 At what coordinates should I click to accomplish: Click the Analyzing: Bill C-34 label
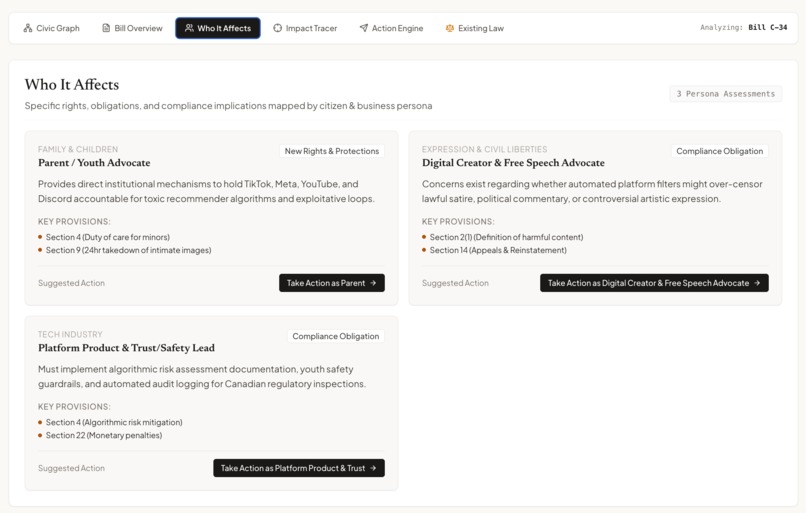pyautogui.click(x=743, y=28)
